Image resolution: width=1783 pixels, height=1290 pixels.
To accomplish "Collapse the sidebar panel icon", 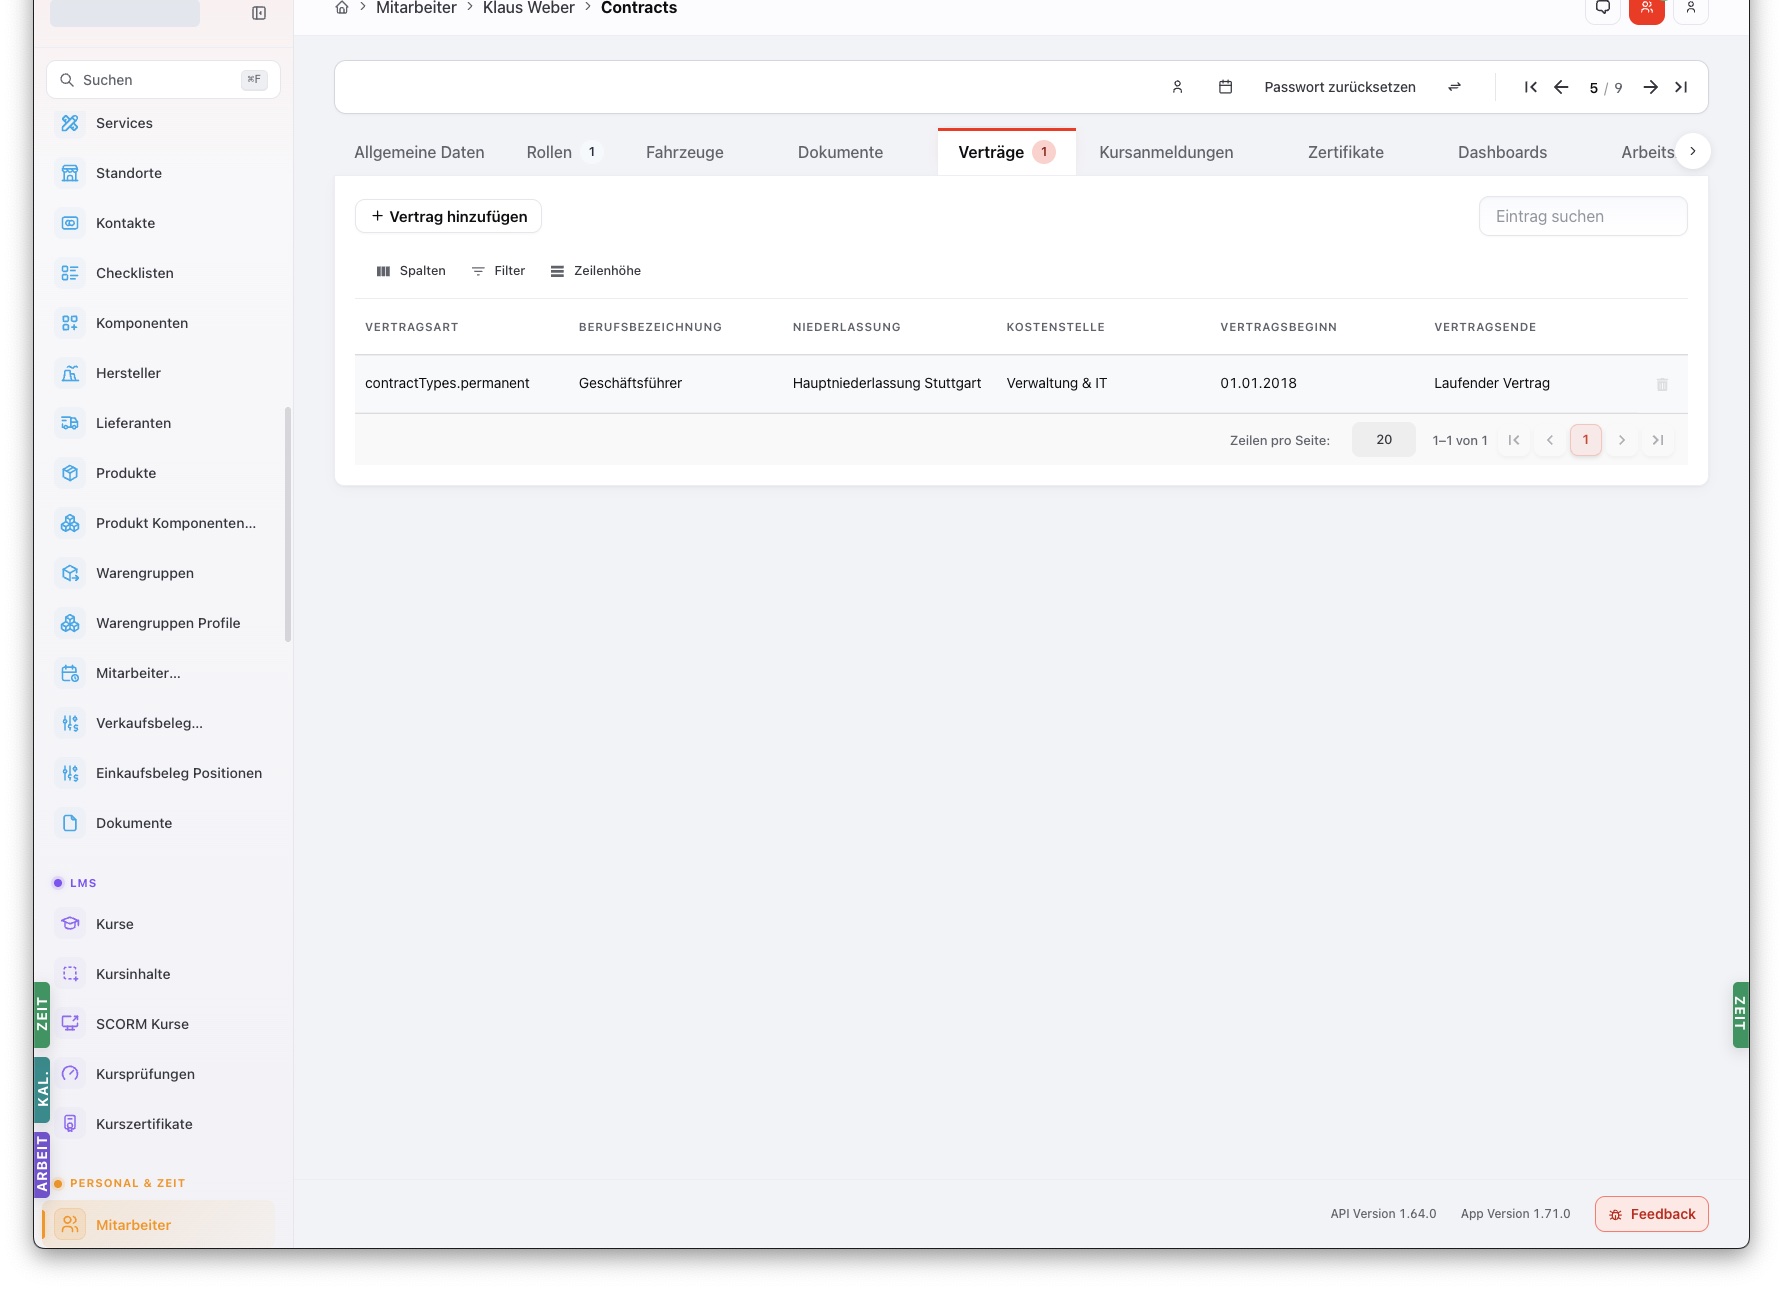I will (259, 13).
